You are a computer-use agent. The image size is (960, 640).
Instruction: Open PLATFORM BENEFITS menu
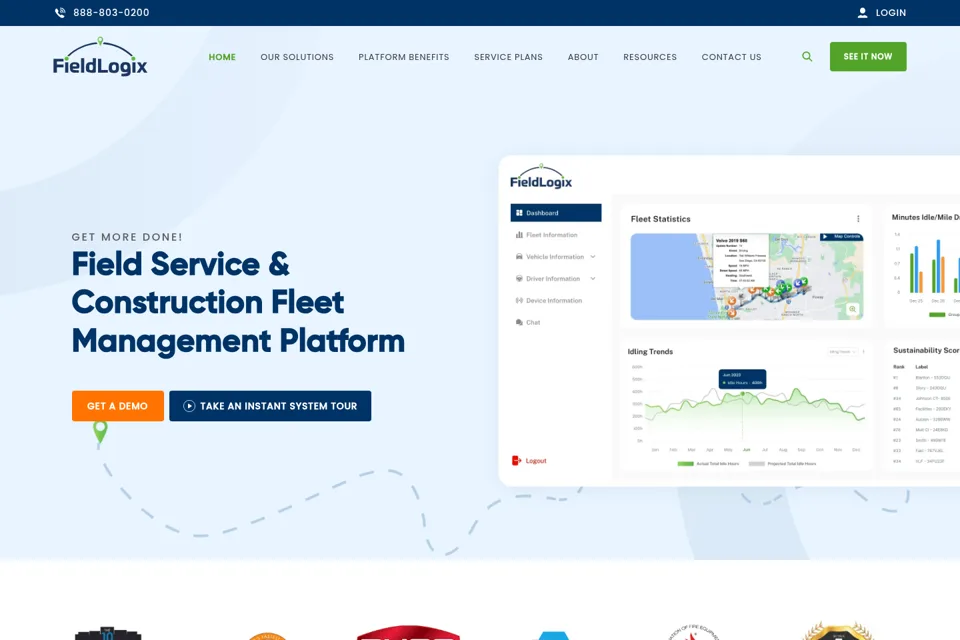(403, 57)
